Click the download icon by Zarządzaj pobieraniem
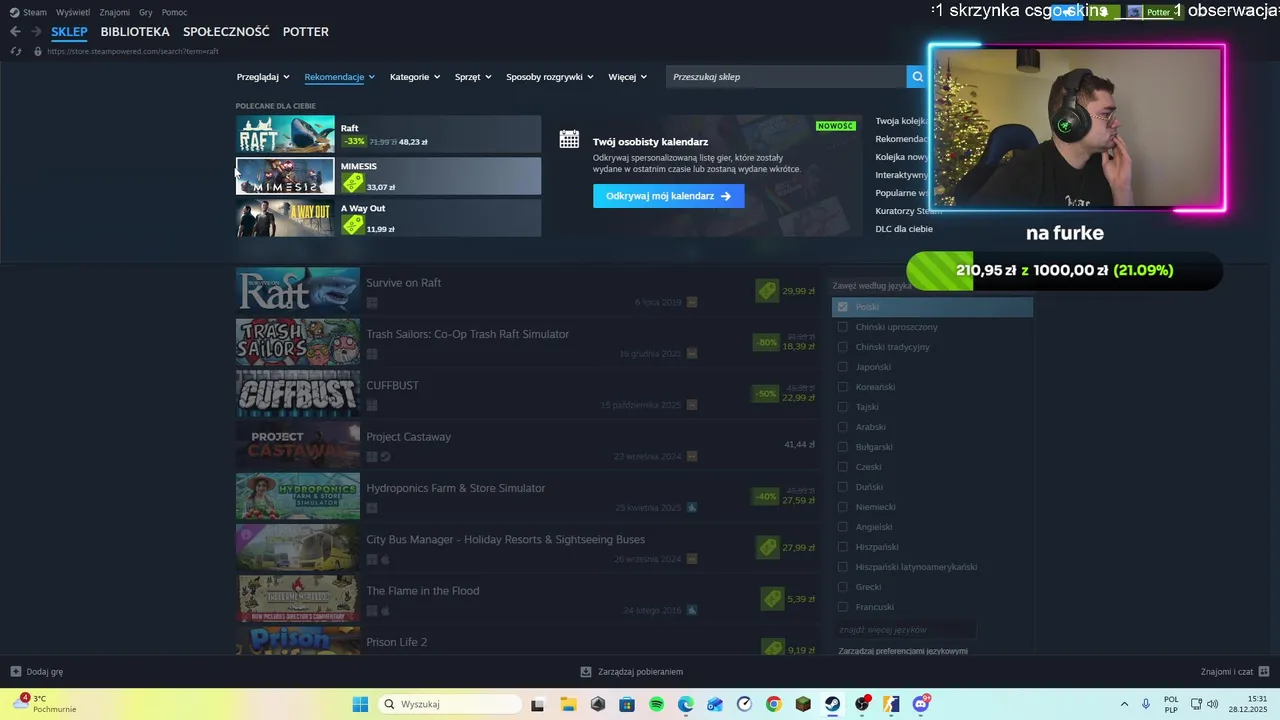This screenshot has width=1280, height=720. point(586,672)
